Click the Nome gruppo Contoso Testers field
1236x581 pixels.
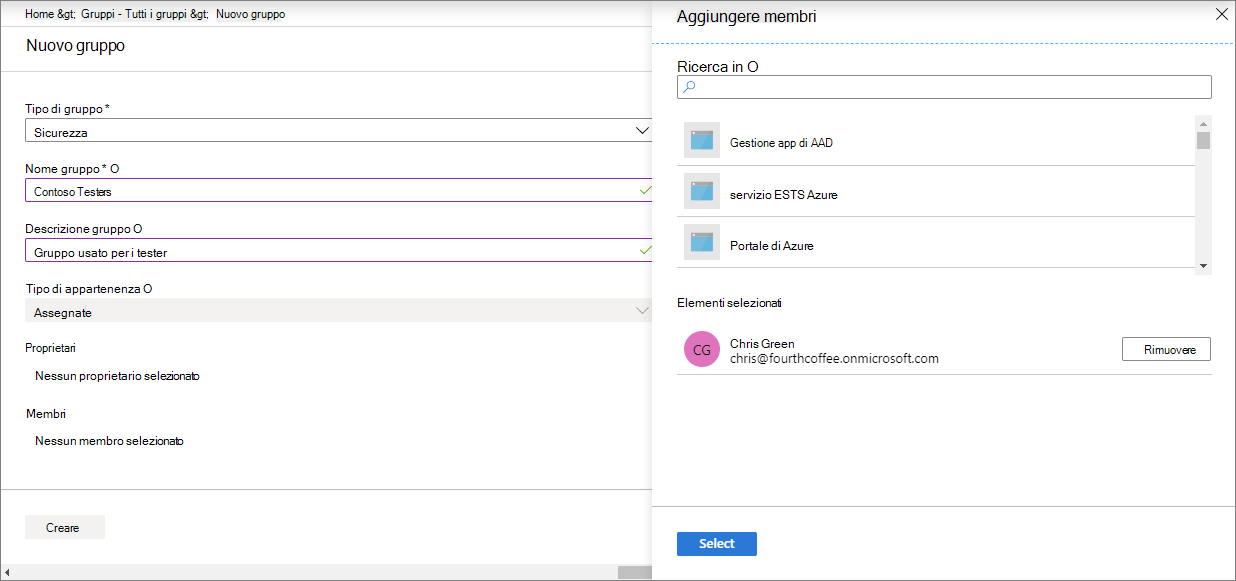click(x=338, y=190)
